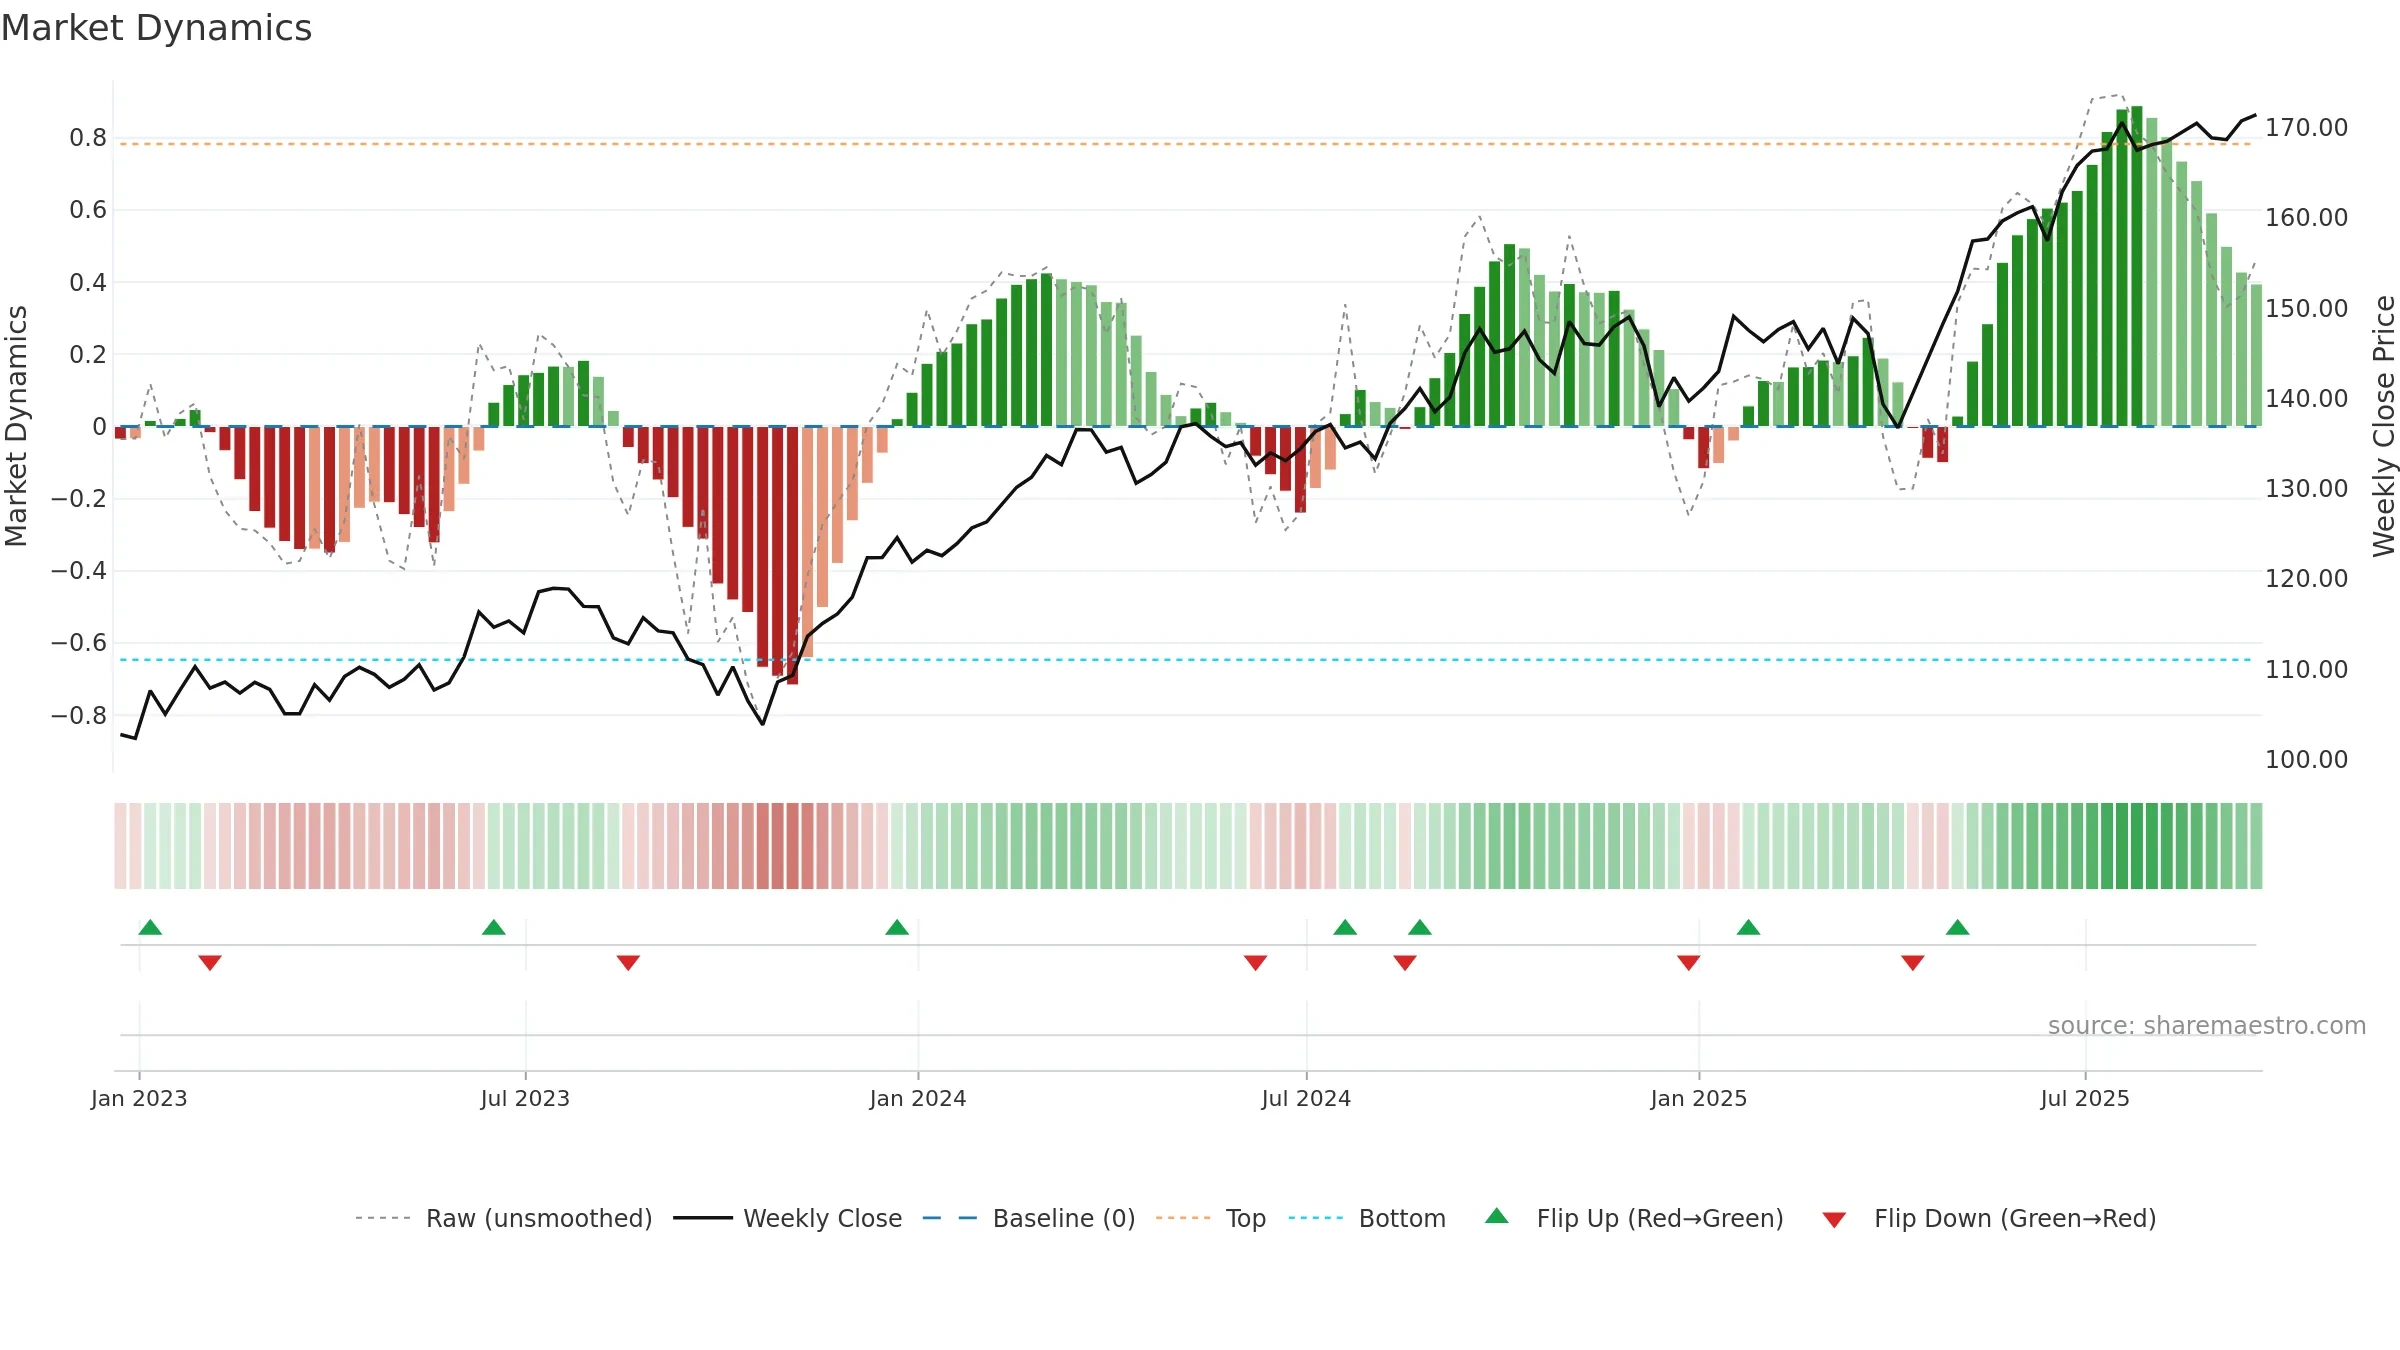Click the Jan 2025 x-axis label
Viewport: 2400px width, 1350px height.
(x=1699, y=1098)
